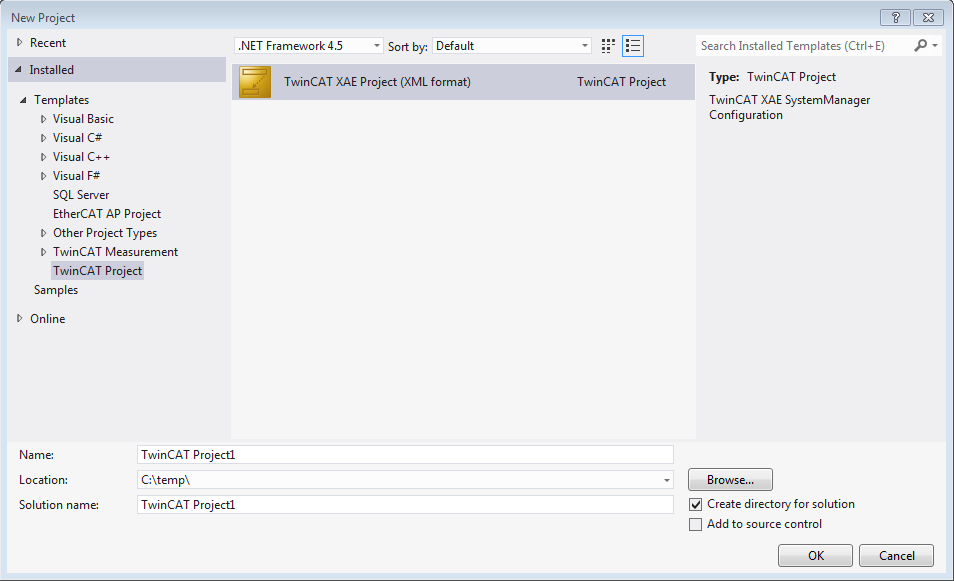Screen dimensions: 954x581
Task: Close the New Project dialog
Action: pos(928,18)
